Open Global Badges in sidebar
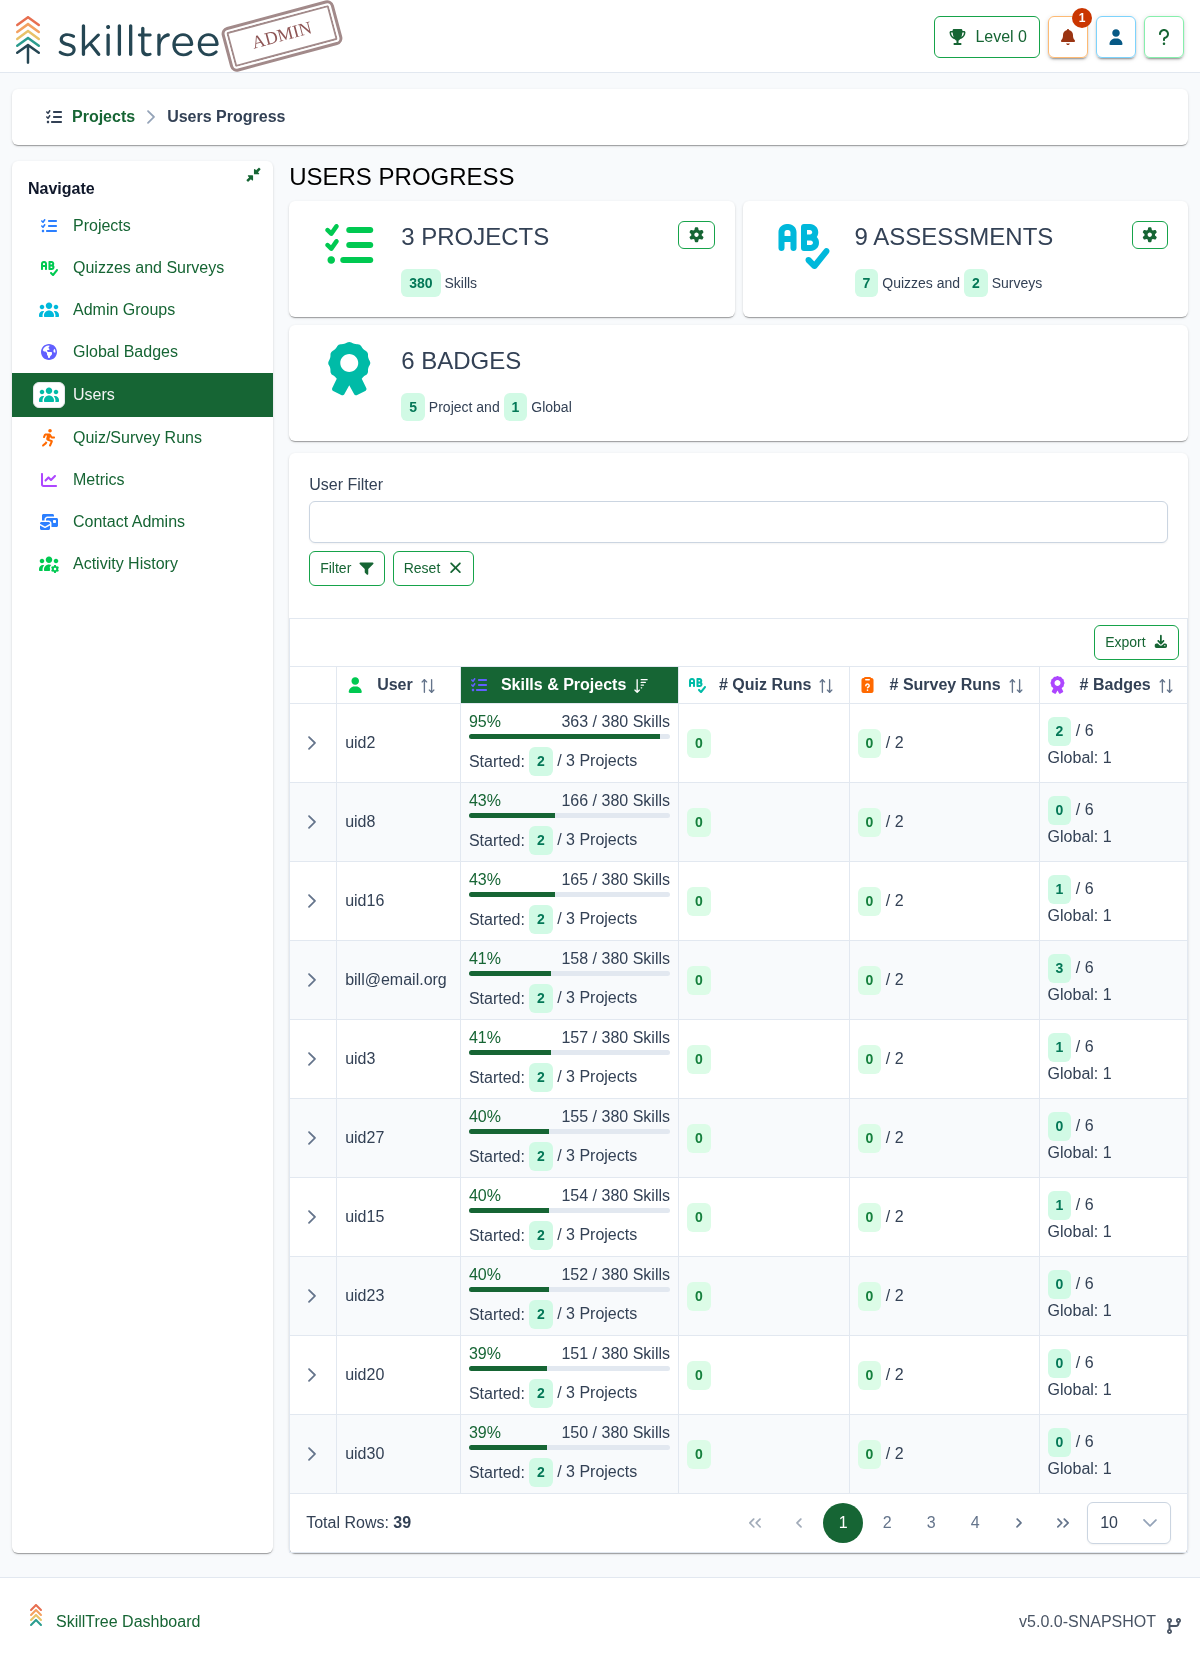Viewport: 1200px width, 1658px height. pyautogui.click(x=142, y=352)
